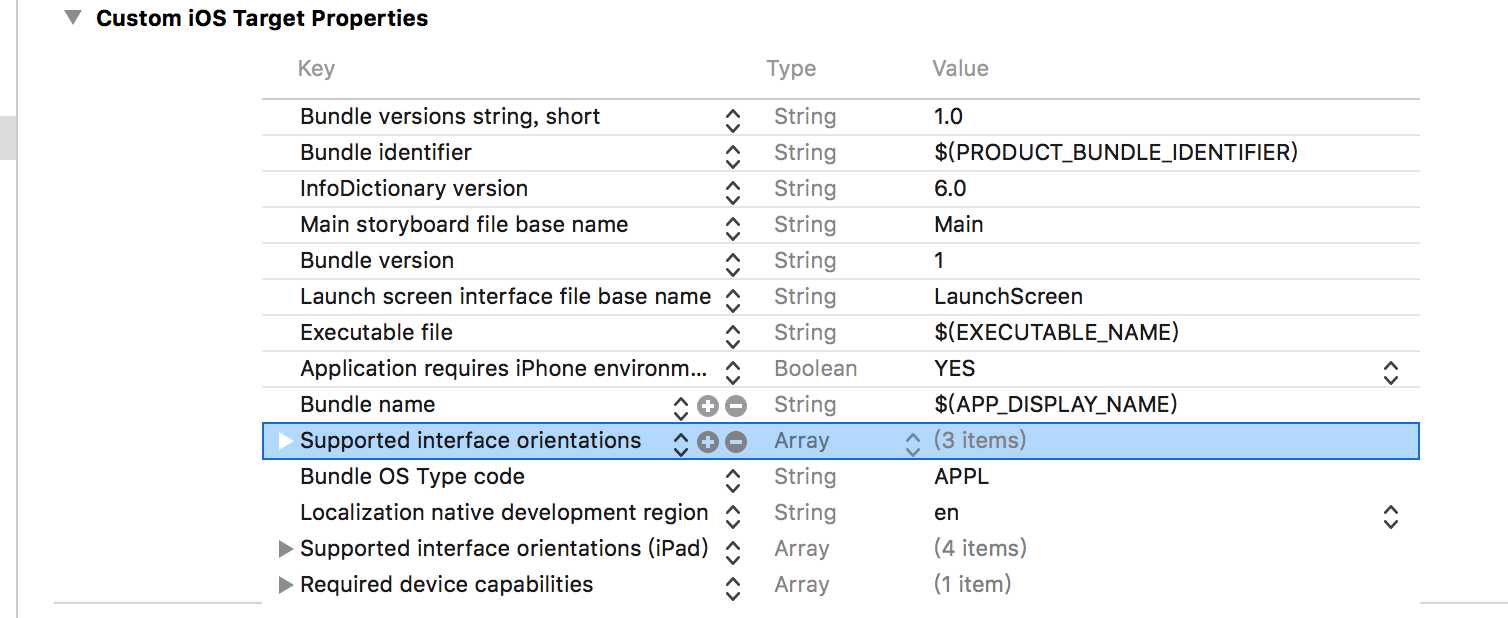Expand Required device capabilities row
Viewport: 1508px width, 618px height.
pos(286,584)
